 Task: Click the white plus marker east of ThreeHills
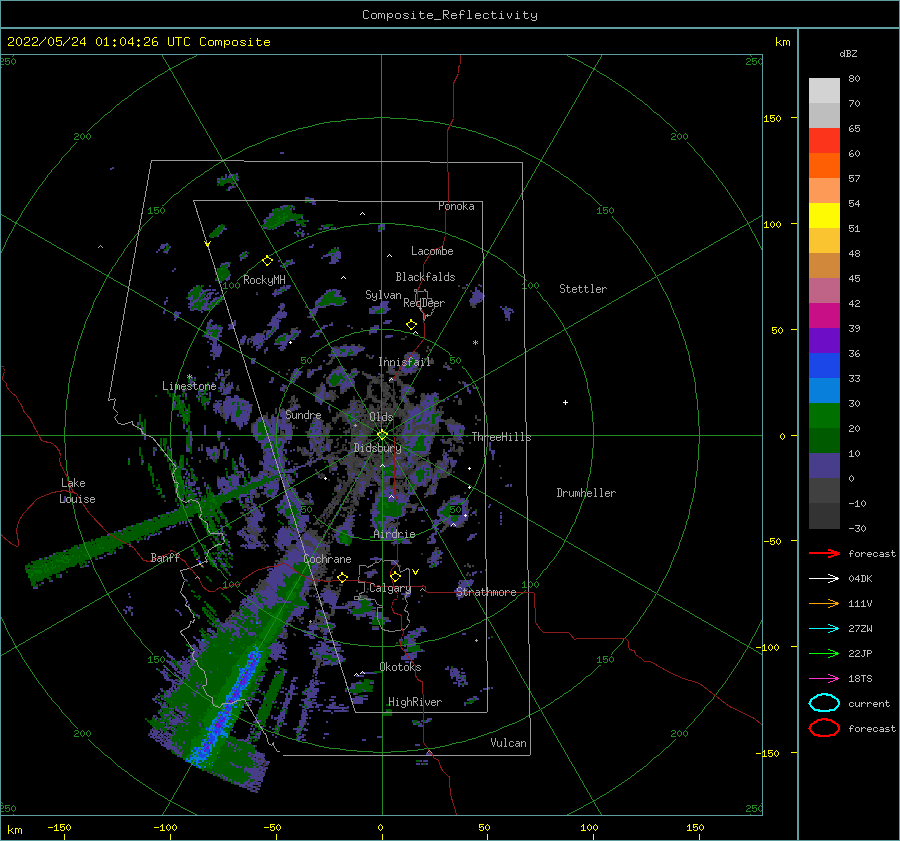pos(565,402)
